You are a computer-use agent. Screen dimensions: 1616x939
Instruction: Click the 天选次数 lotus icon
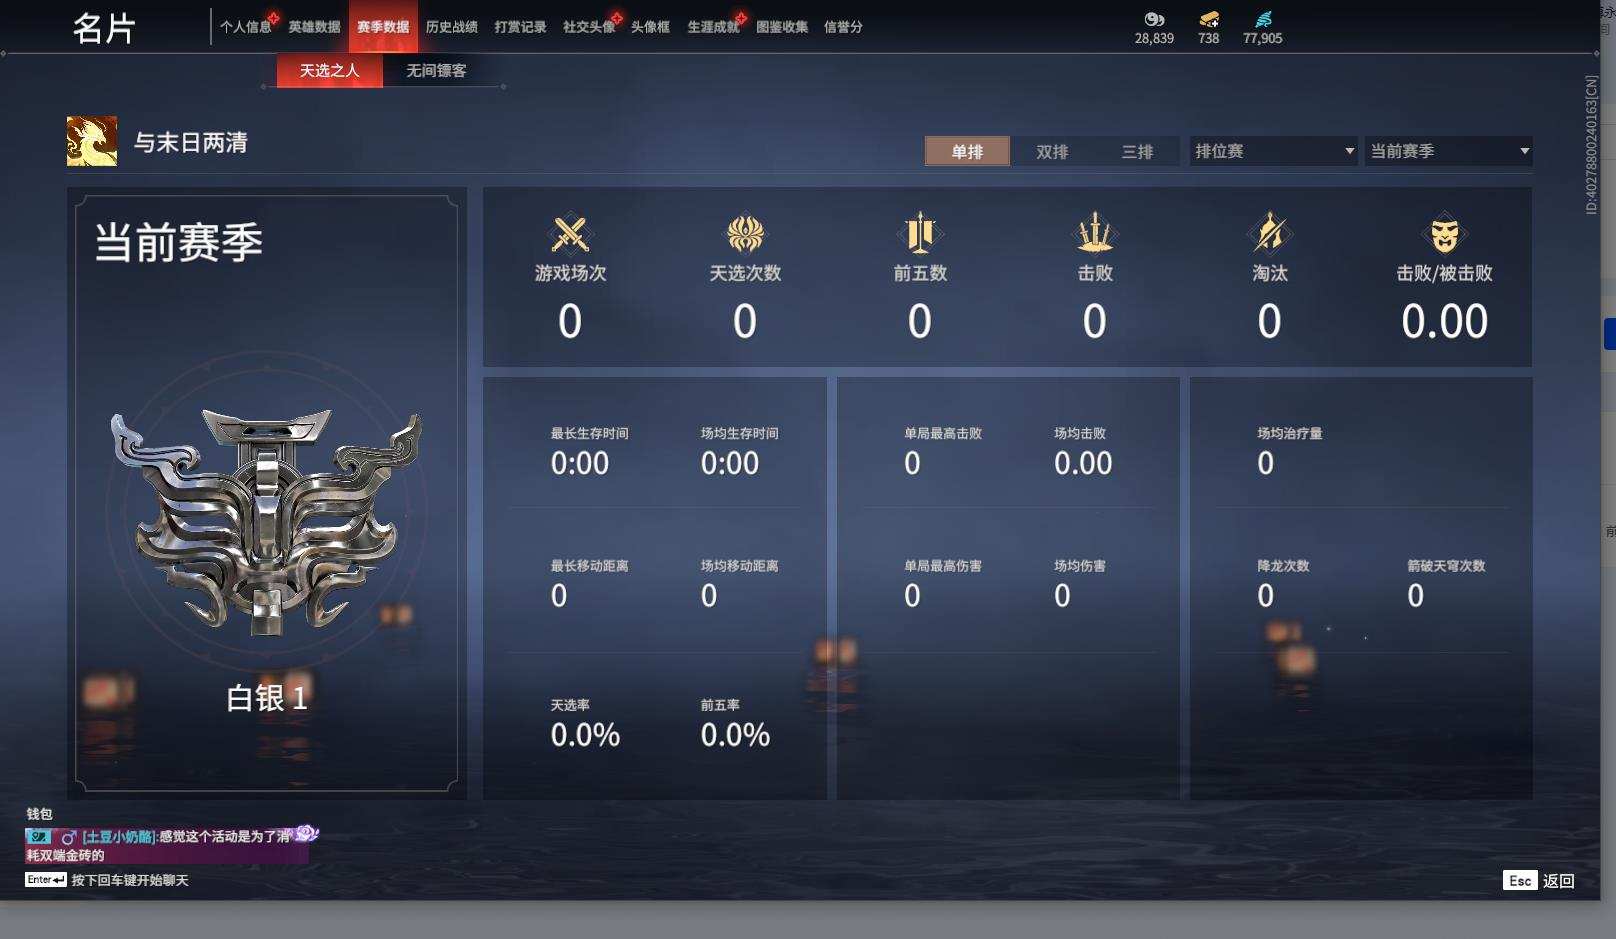click(x=745, y=235)
